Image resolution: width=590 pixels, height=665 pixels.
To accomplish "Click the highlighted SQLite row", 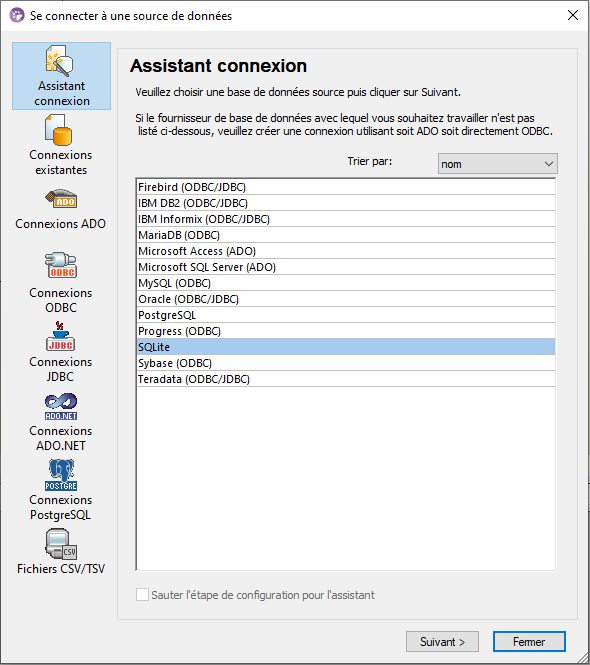I will 346,347.
